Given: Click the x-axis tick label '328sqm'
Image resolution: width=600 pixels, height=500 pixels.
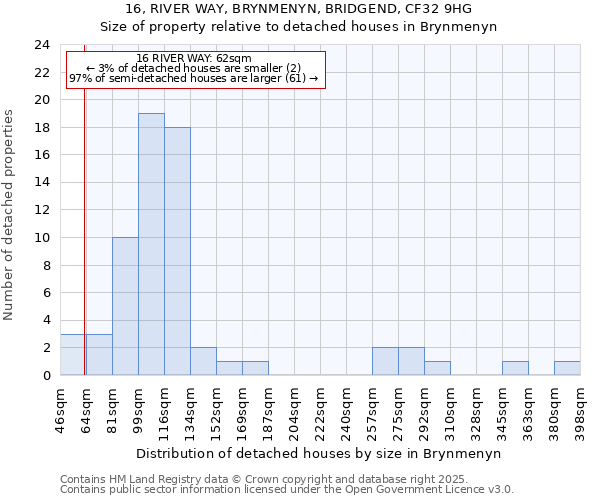Looking at the screenshot, I should 476,415.
